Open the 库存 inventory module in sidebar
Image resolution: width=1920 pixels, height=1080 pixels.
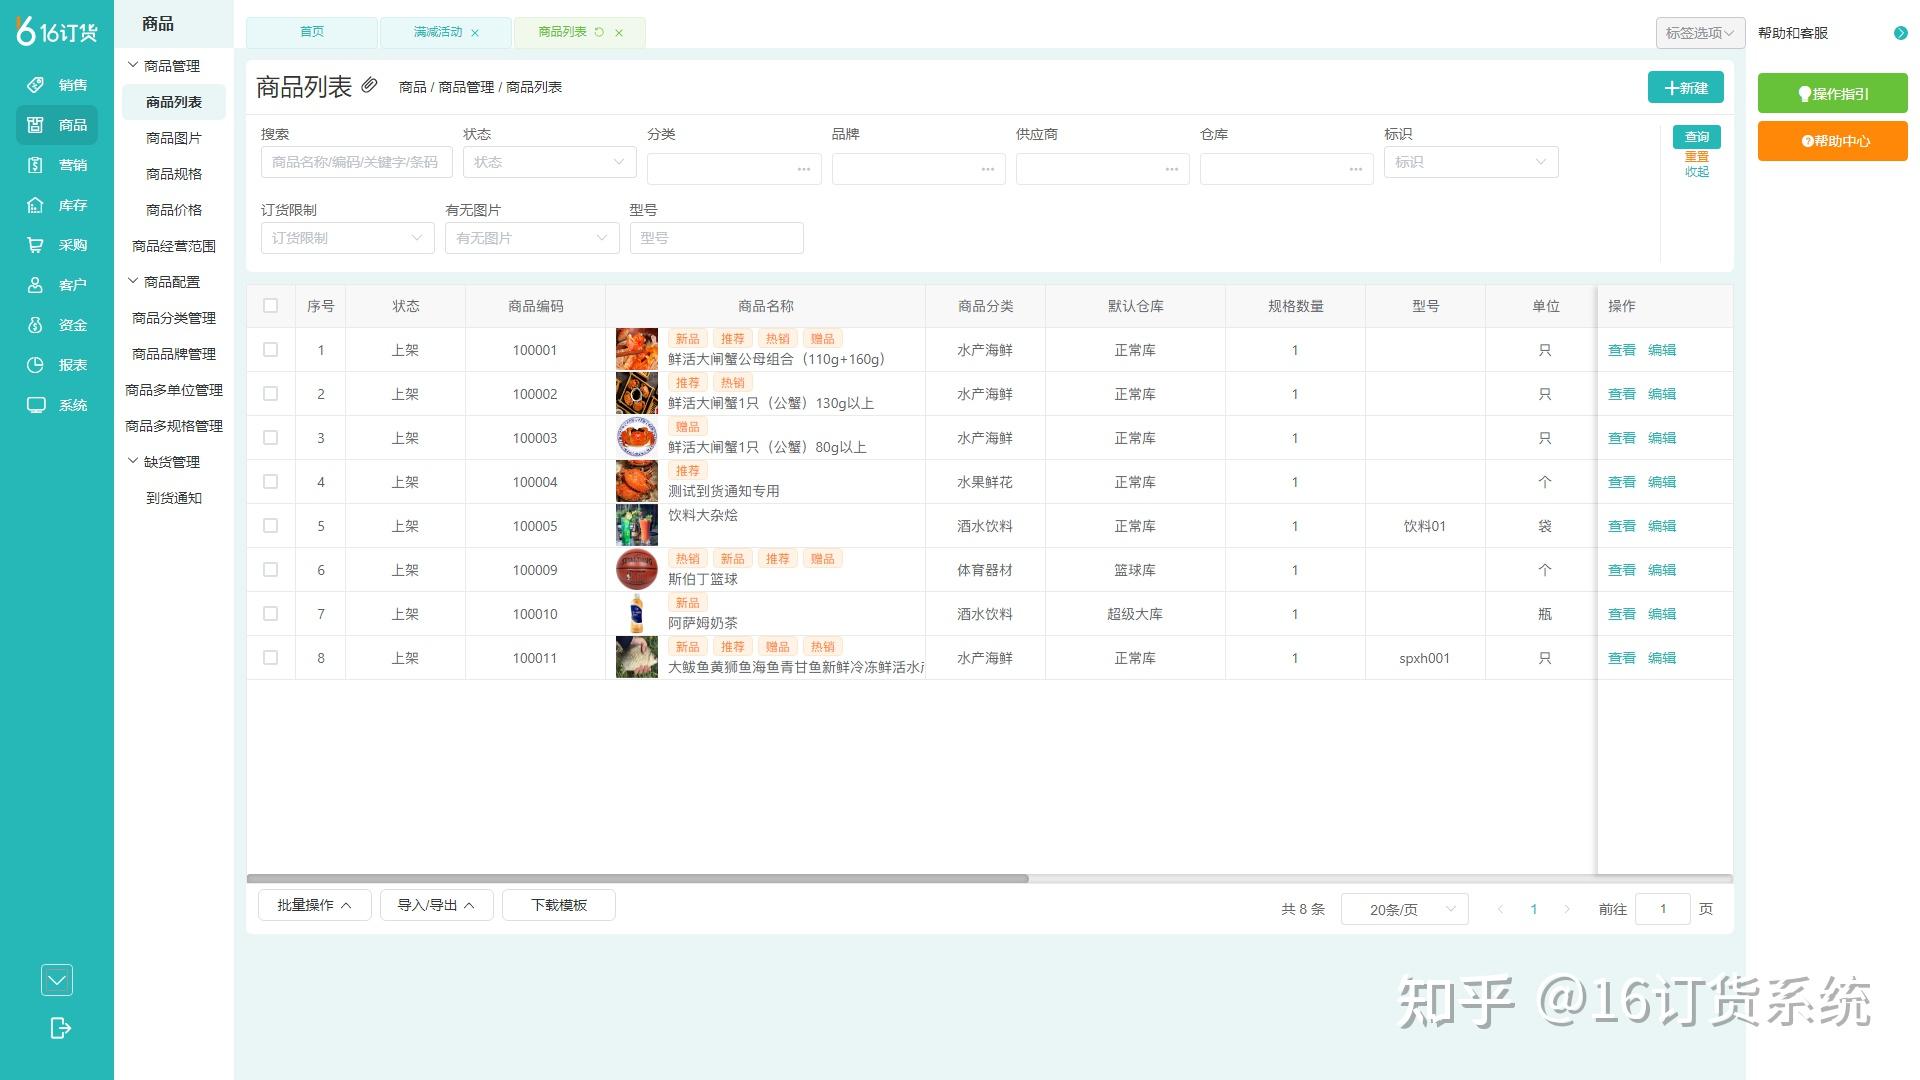pos(57,205)
